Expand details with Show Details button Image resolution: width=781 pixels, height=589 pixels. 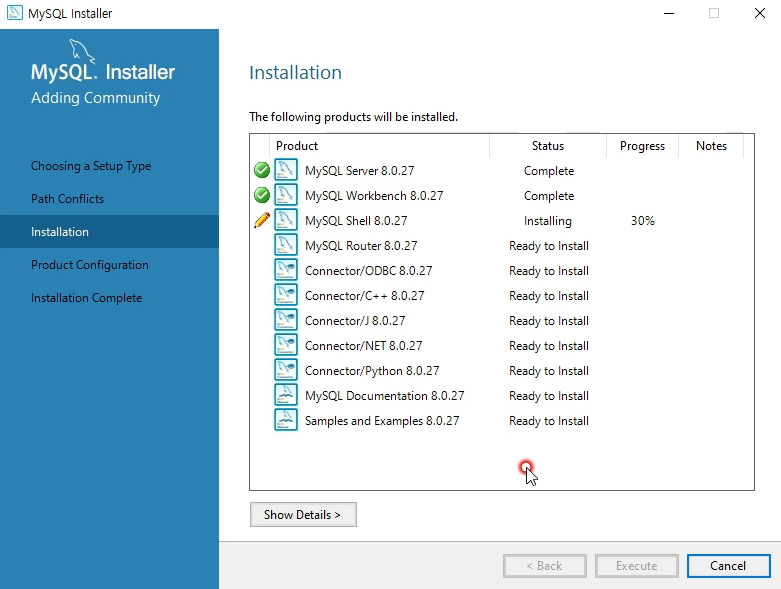pyautogui.click(x=303, y=514)
